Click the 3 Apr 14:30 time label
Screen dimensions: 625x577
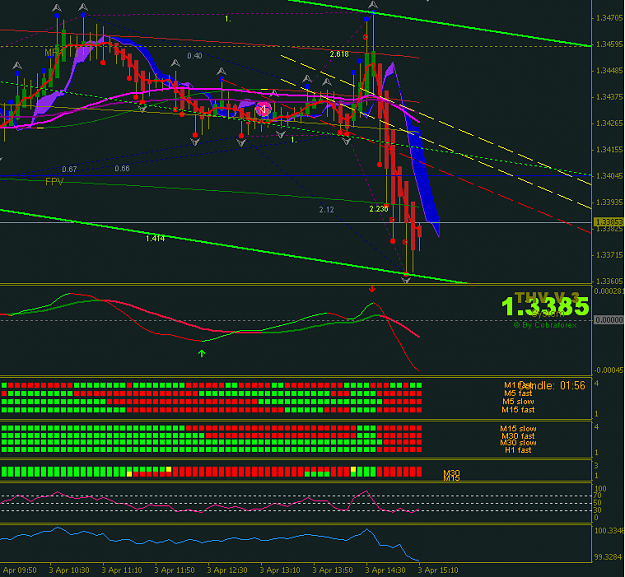385,570
